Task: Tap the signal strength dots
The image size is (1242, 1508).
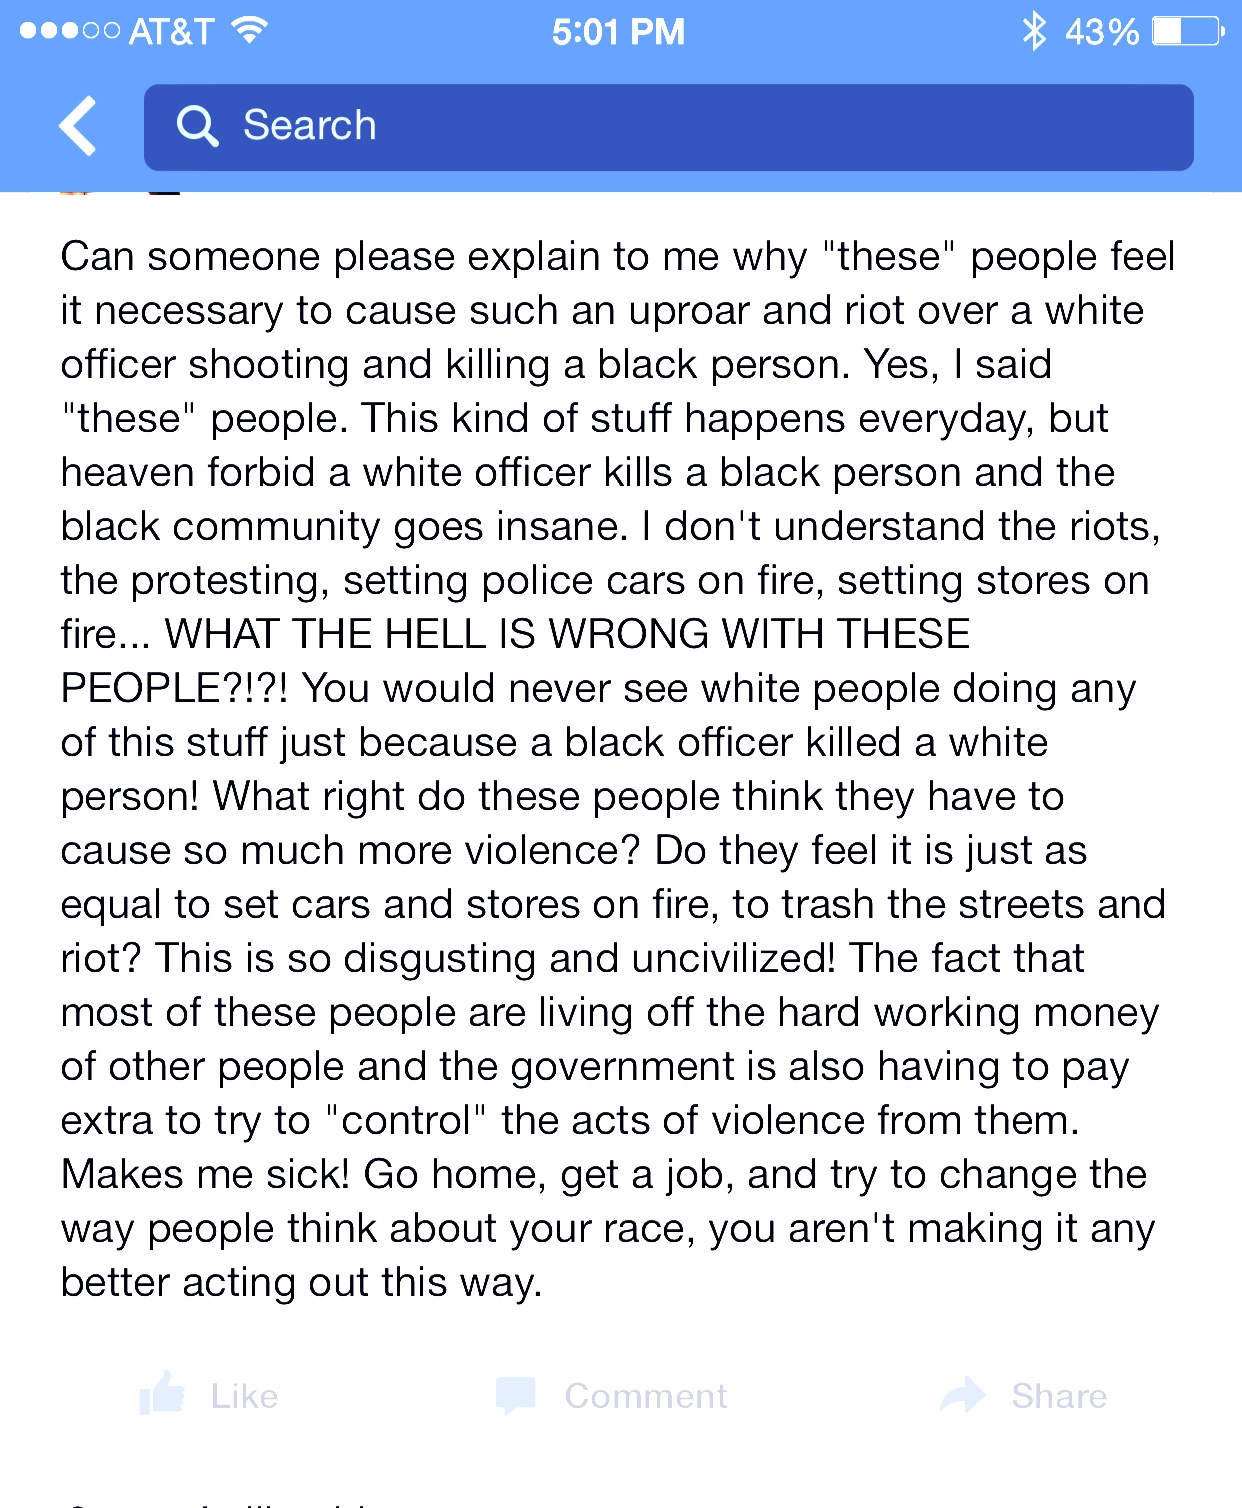Action: [70, 31]
